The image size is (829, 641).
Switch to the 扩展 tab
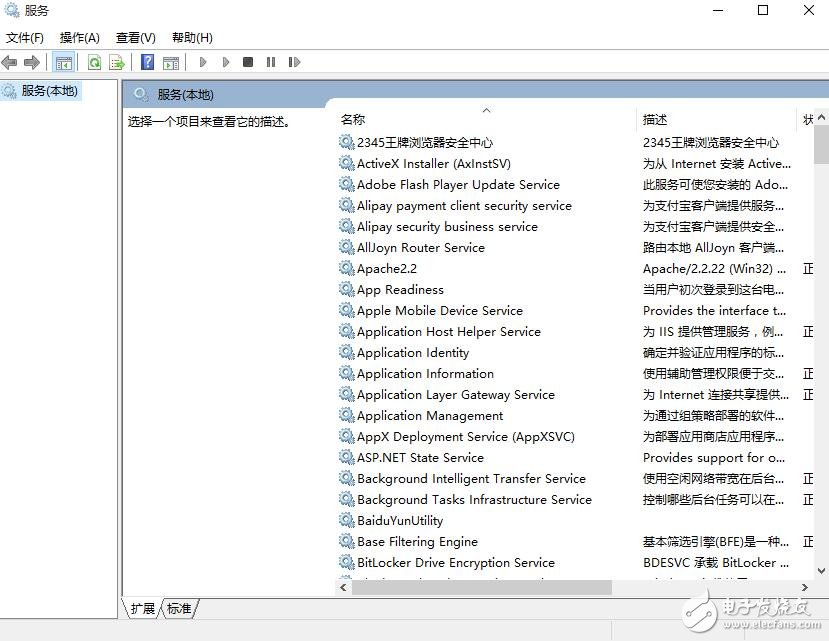pos(142,608)
